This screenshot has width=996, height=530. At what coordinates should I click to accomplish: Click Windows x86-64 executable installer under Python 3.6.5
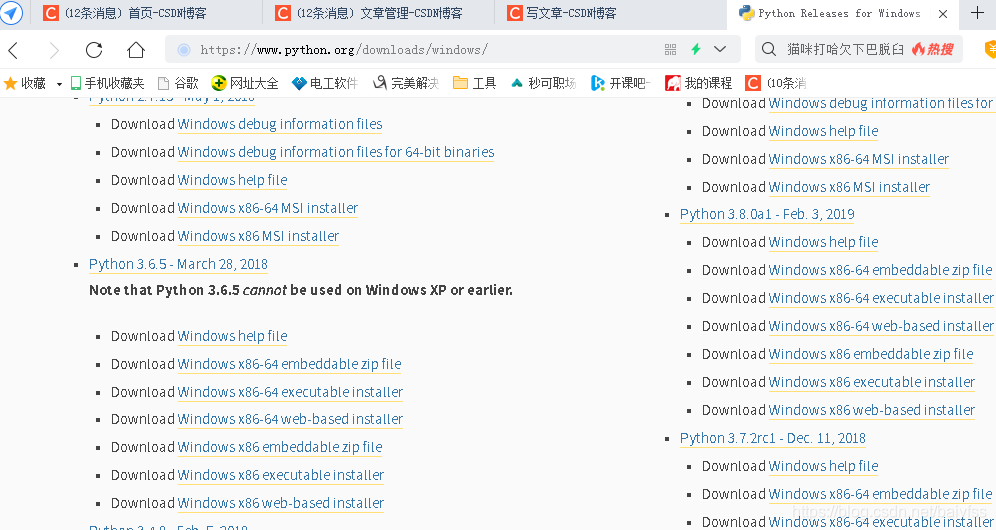click(x=290, y=392)
